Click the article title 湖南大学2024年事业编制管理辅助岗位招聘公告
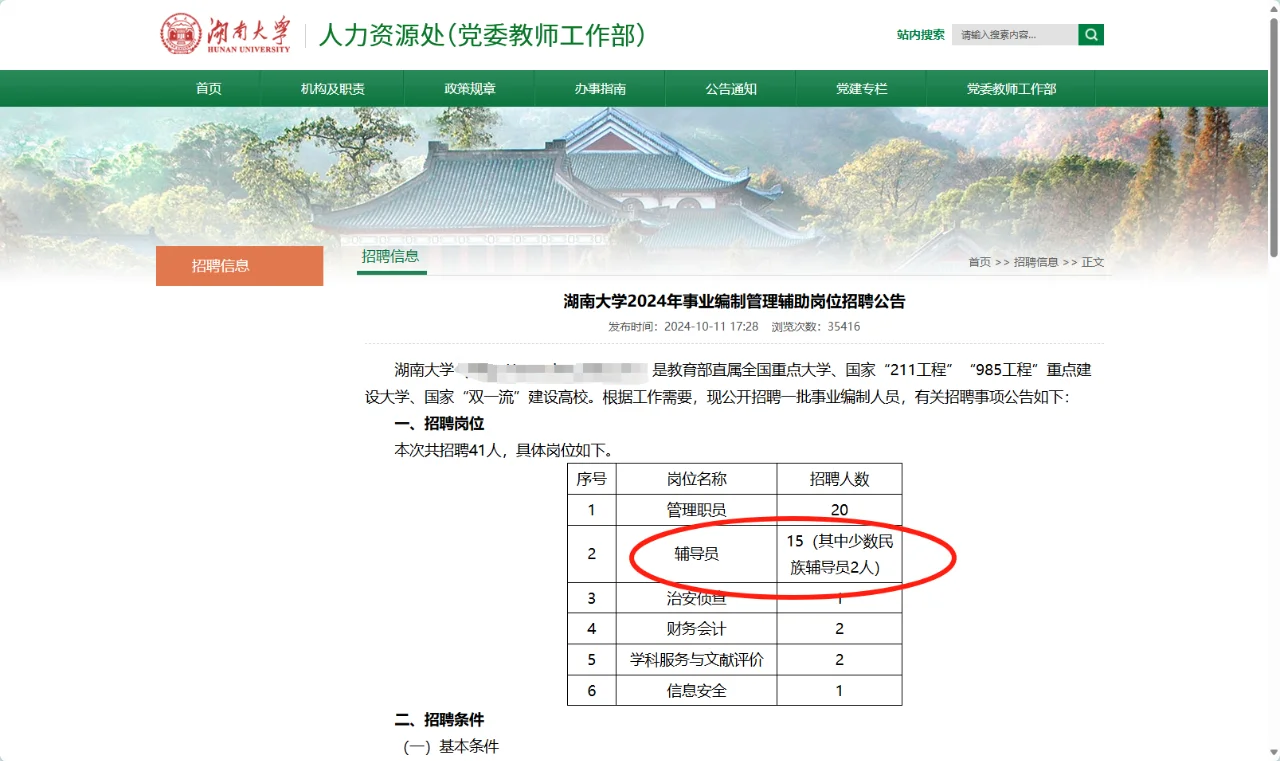This screenshot has width=1280, height=761. (734, 301)
